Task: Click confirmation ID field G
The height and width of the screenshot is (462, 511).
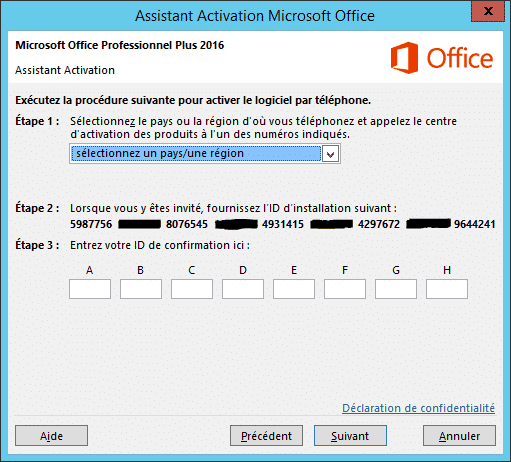Action: pyautogui.click(x=396, y=289)
